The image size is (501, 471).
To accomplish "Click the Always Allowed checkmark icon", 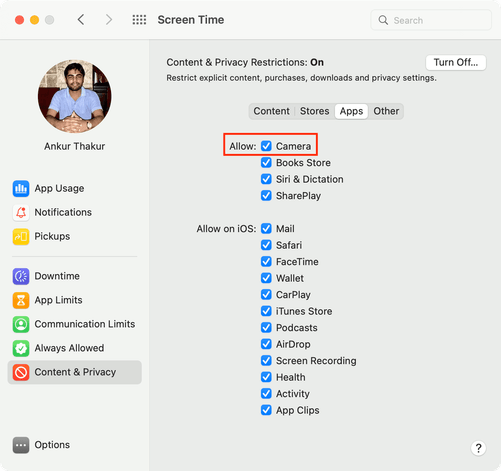I will 21,348.
